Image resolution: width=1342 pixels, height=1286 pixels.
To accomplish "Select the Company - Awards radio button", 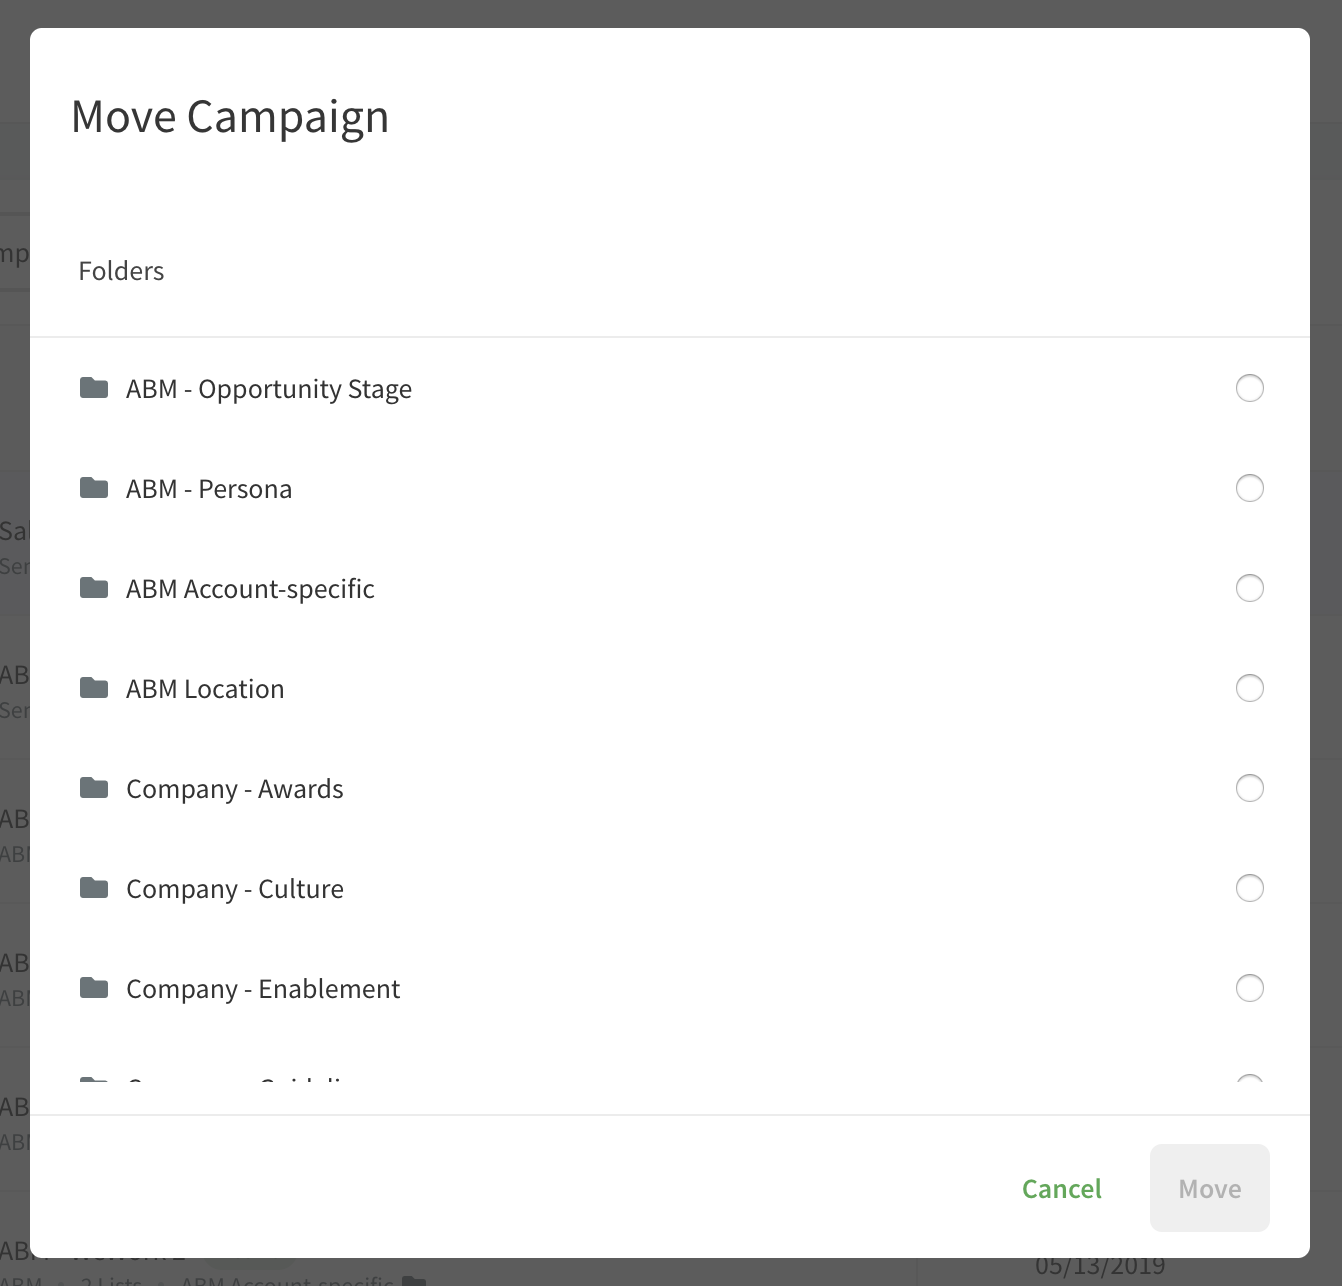I will point(1250,788).
